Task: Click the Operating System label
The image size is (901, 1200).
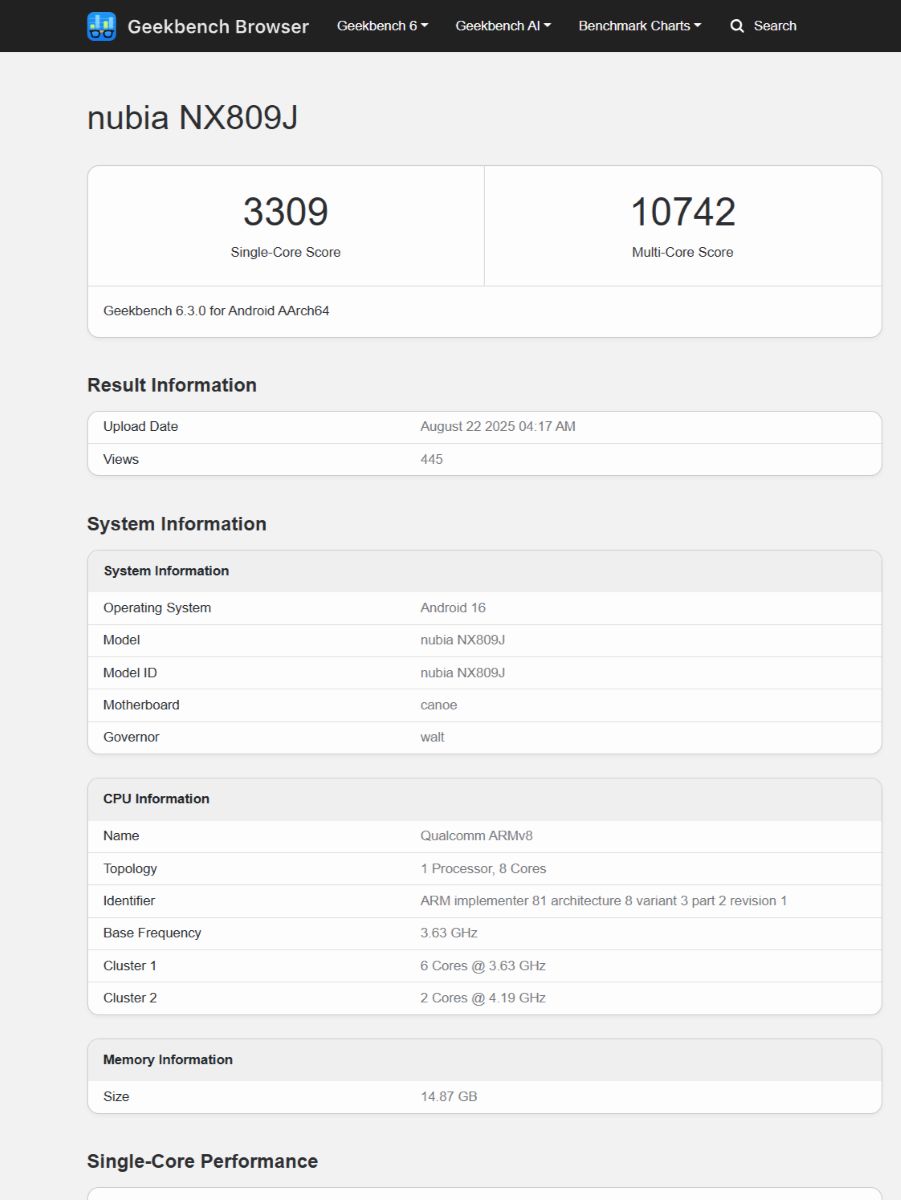Action: (157, 608)
